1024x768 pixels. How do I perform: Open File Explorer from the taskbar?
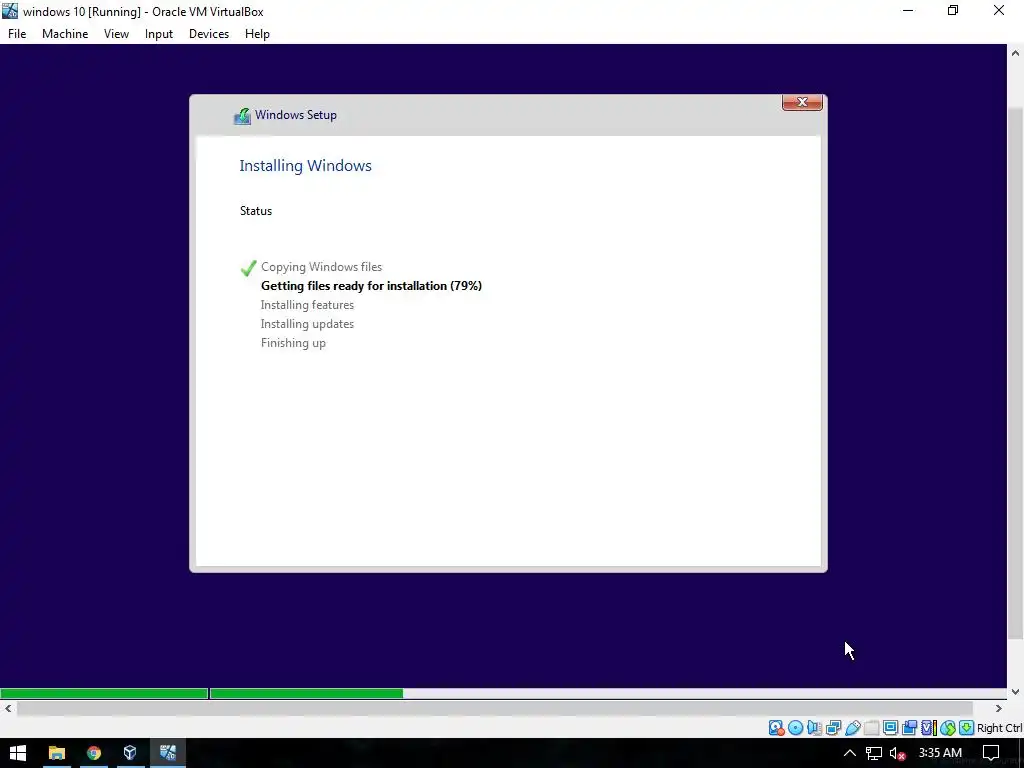57,753
